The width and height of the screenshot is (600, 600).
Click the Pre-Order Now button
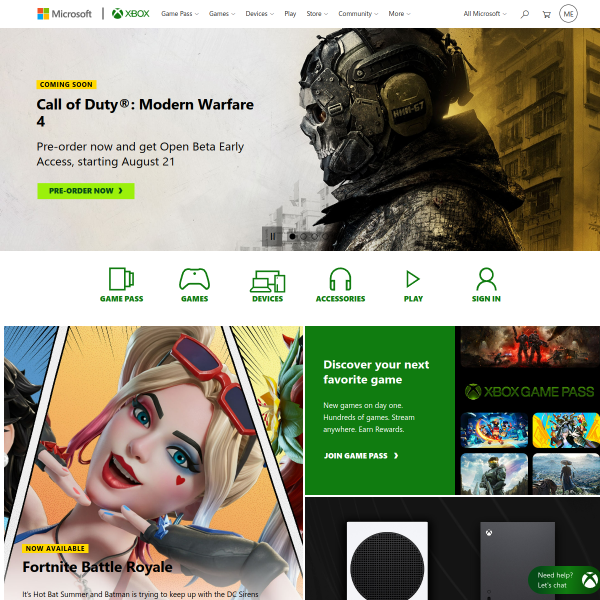[x=86, y=191]
